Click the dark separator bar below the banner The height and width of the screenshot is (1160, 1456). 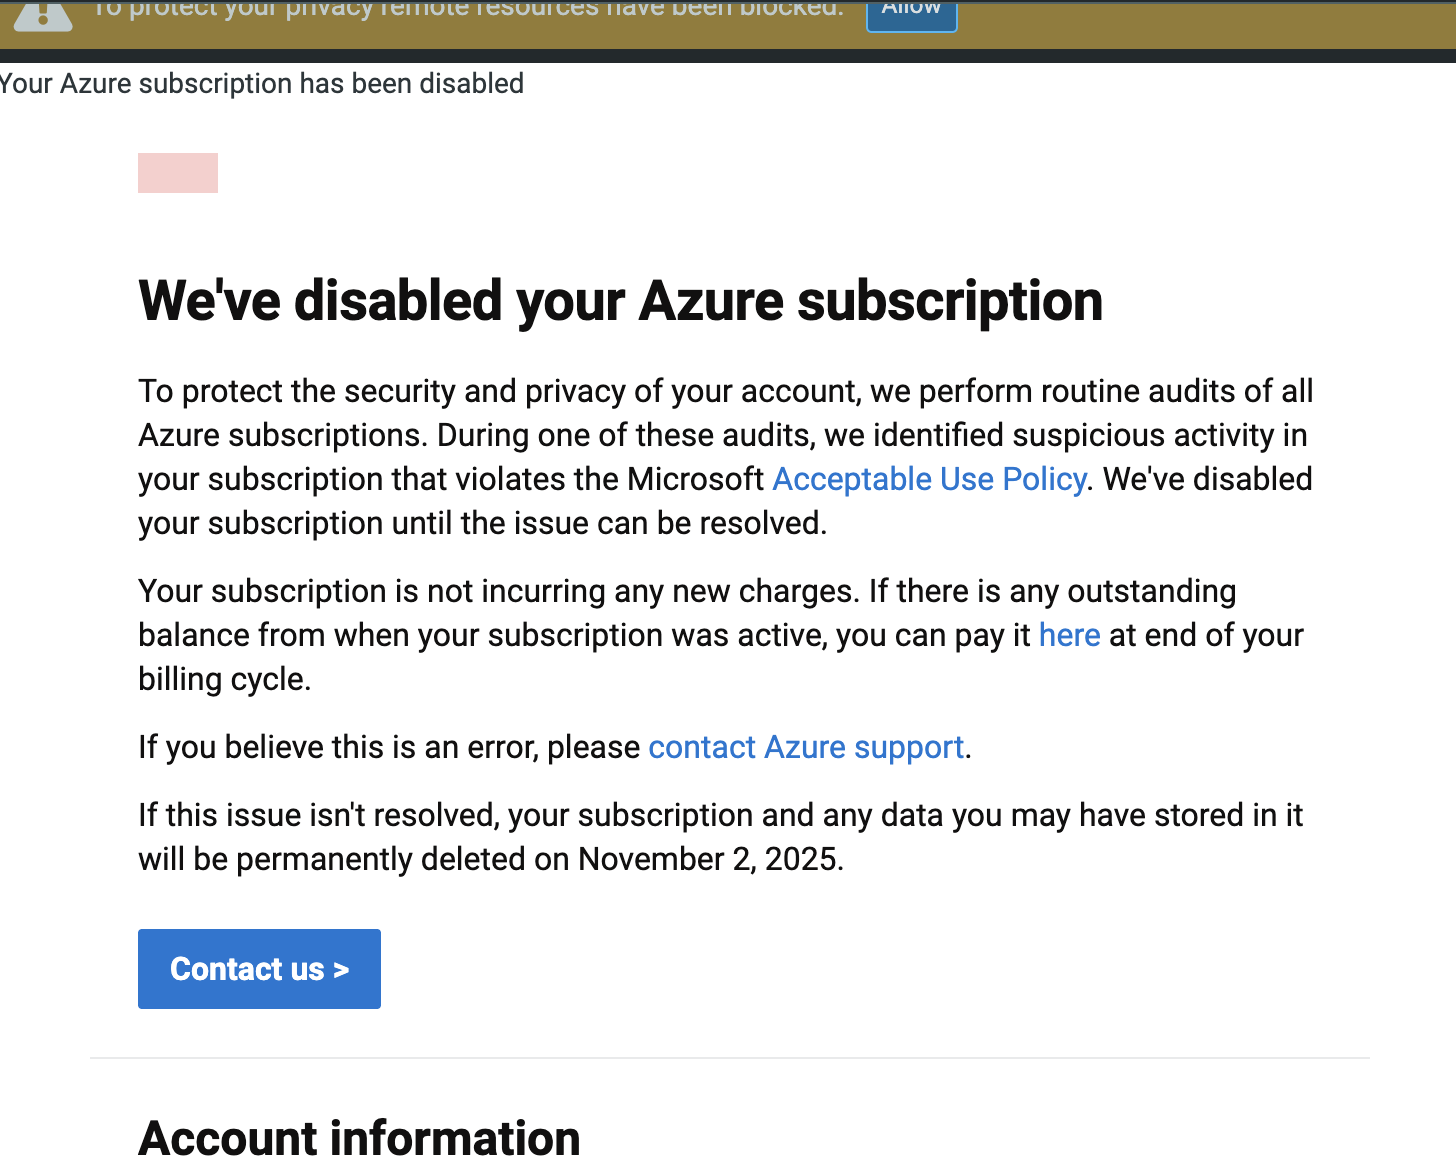(x=728, y=56)
